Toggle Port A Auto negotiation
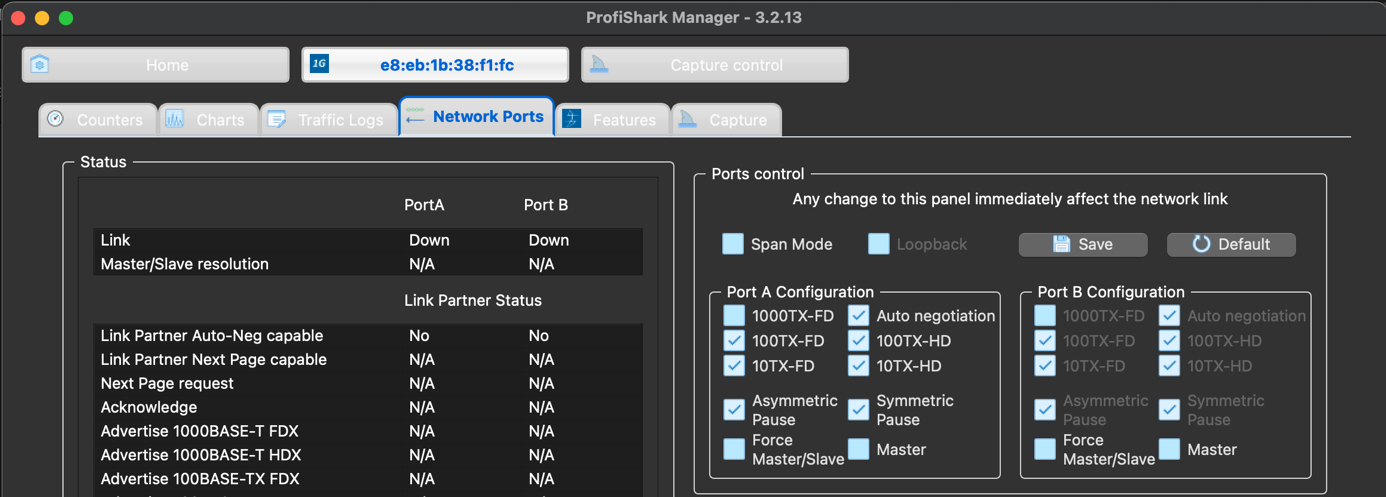 coord(859,316)
